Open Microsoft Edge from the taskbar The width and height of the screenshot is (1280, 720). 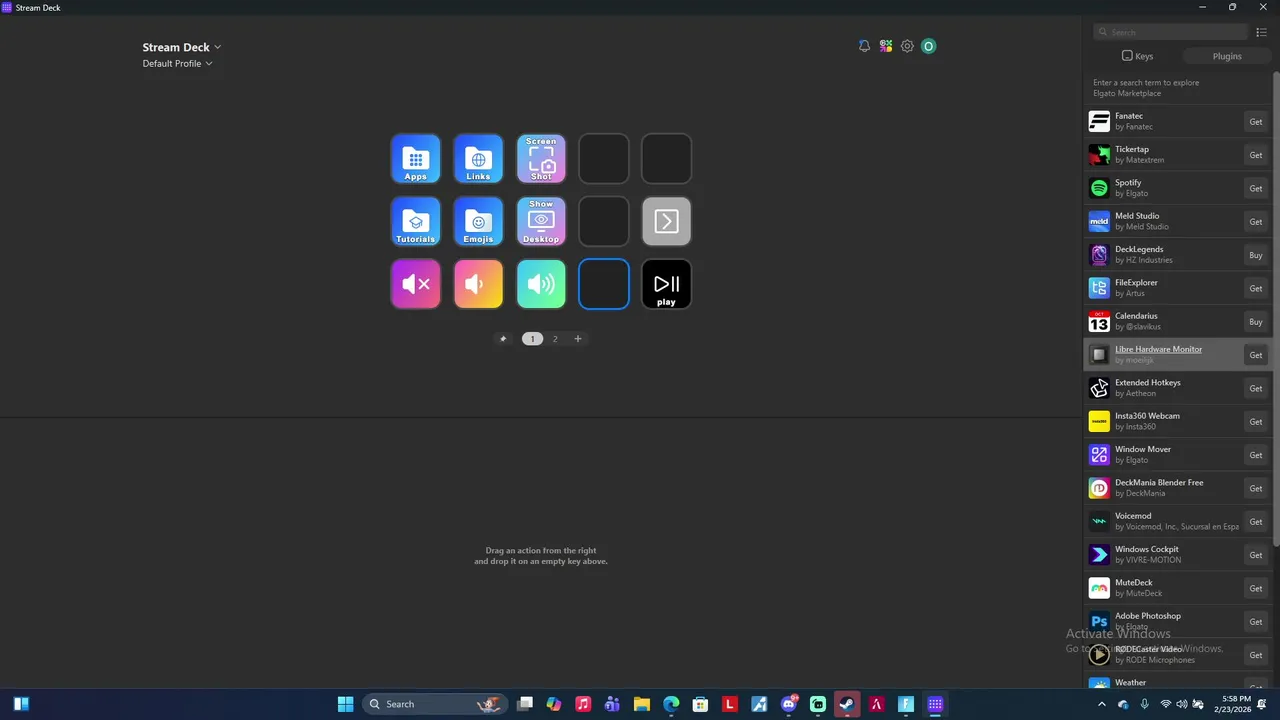(x=671, y=704)
